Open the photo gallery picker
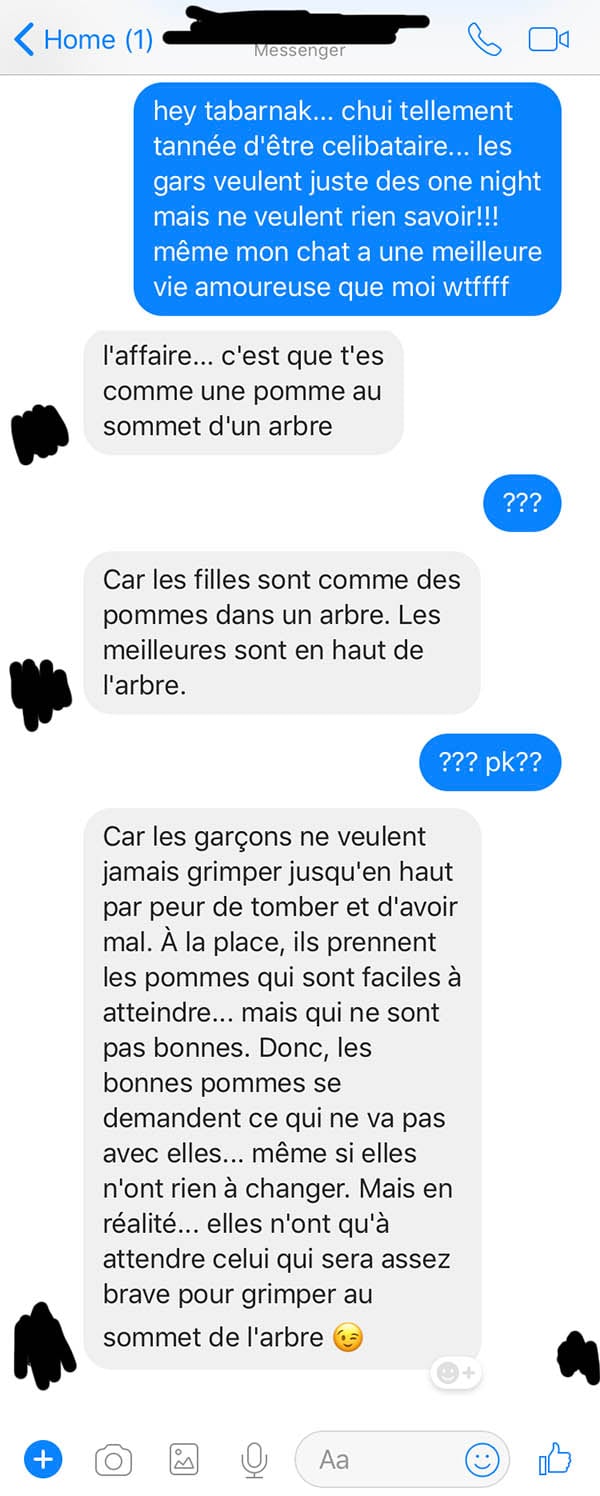 (x=184, y=1460)
